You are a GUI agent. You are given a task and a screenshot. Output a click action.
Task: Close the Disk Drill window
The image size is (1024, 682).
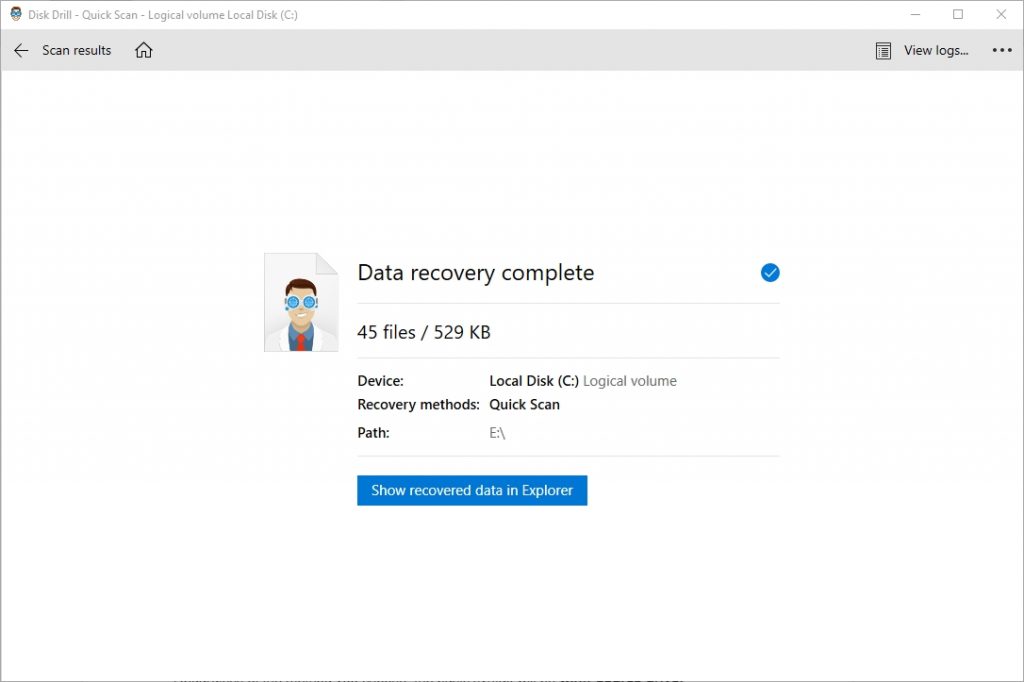(1001, 14)
